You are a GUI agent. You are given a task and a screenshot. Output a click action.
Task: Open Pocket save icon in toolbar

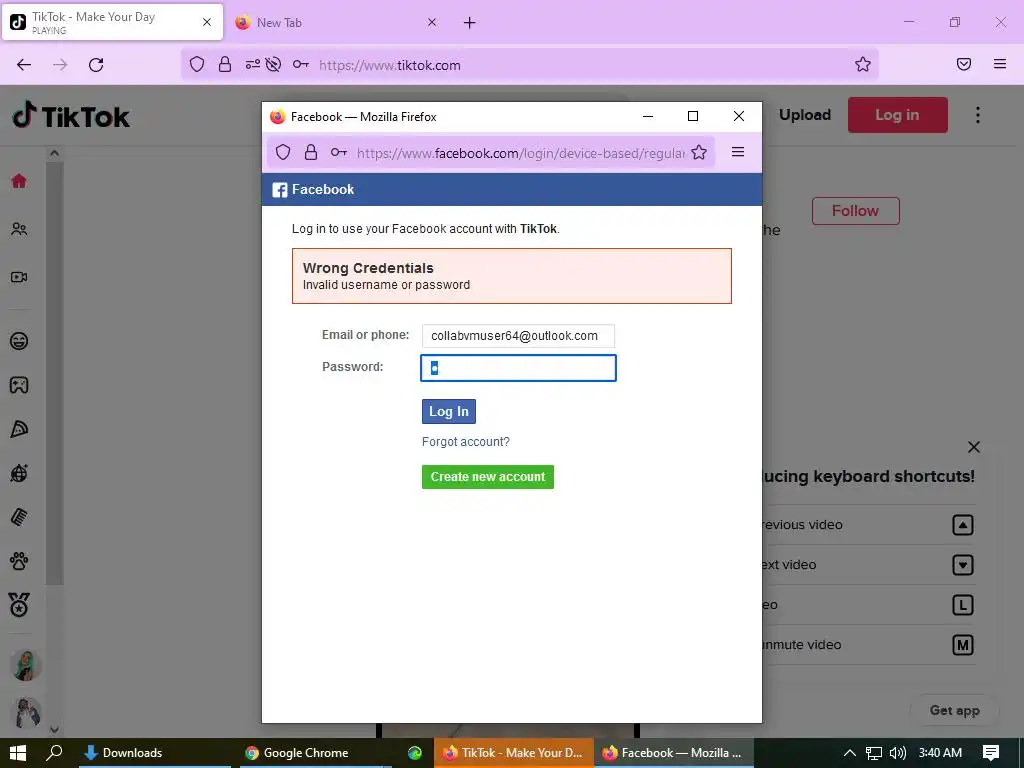(964, 64)
